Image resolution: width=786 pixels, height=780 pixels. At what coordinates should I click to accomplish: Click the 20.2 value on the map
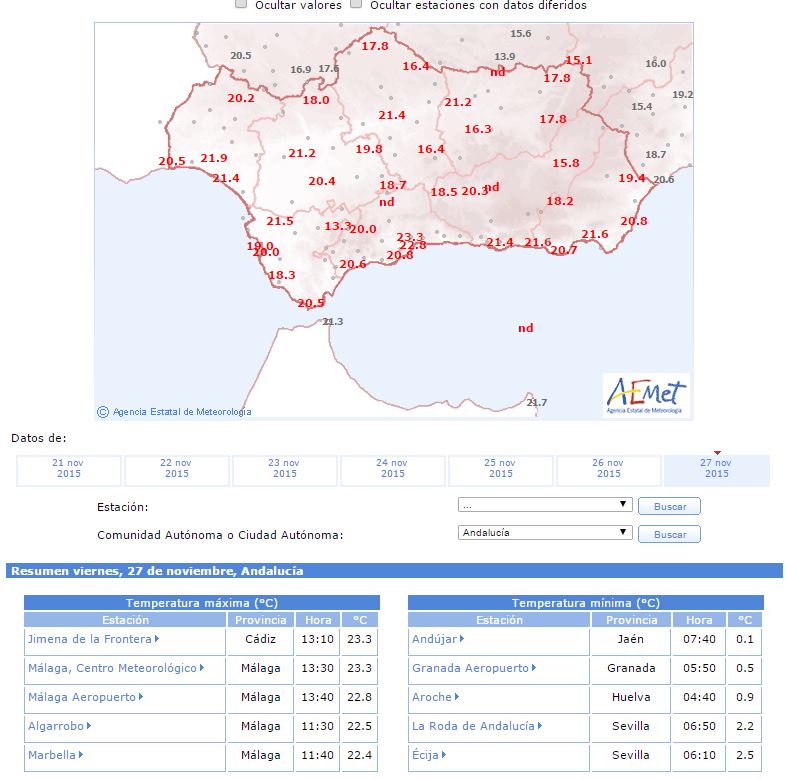point(241,98)
